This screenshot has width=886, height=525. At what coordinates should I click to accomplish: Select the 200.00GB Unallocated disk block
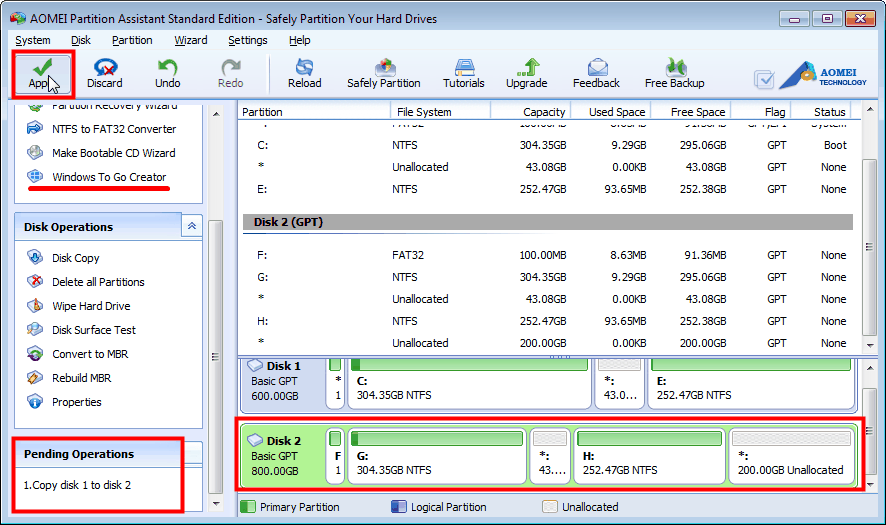(791, 456)
